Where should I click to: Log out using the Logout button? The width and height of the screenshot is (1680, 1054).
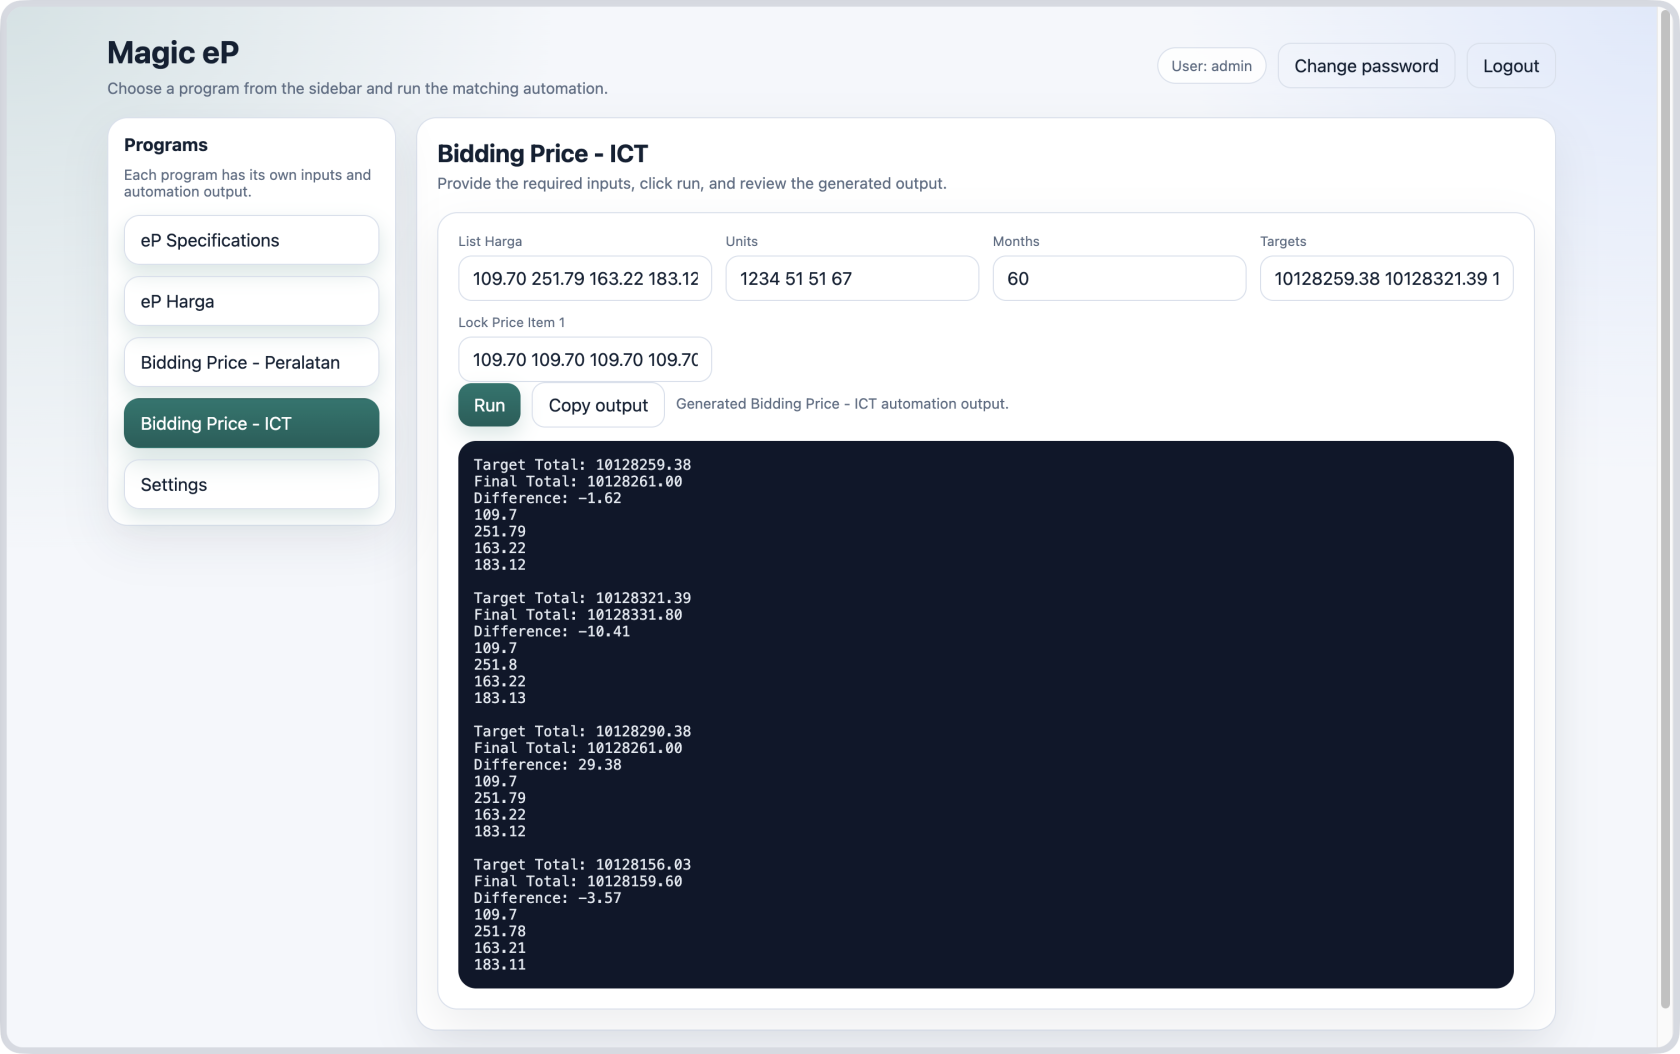(1511, 66)
